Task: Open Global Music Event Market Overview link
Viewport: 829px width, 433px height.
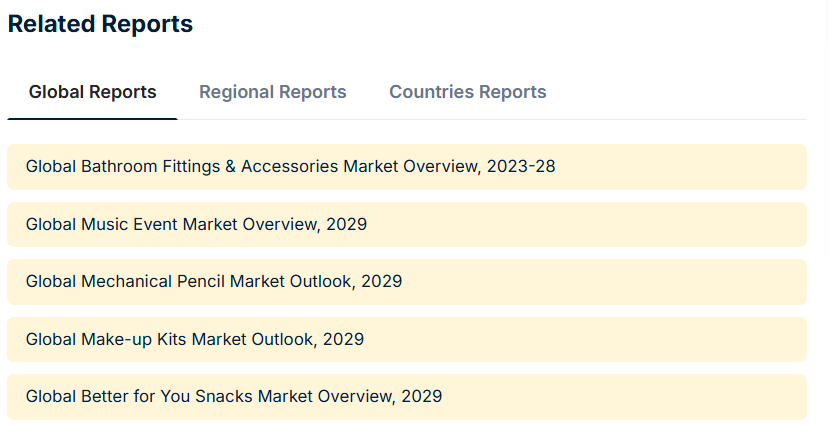Action: pyautogui.click(x=196, y=224)
